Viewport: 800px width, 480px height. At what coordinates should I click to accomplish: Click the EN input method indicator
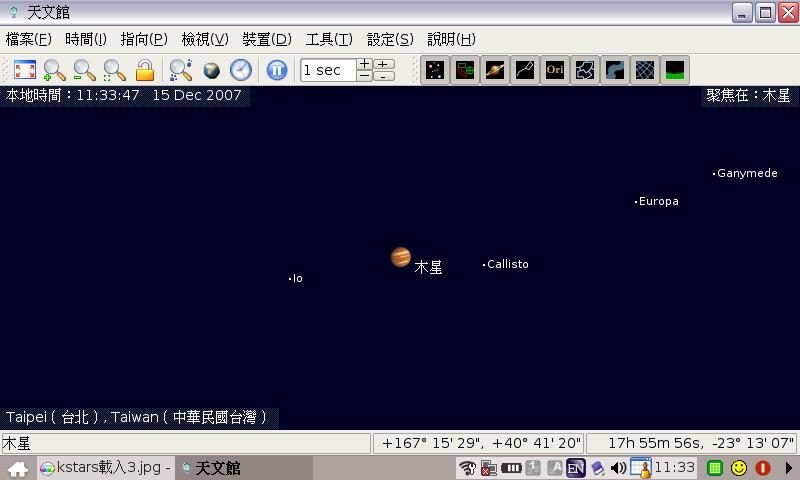[576, 468]
